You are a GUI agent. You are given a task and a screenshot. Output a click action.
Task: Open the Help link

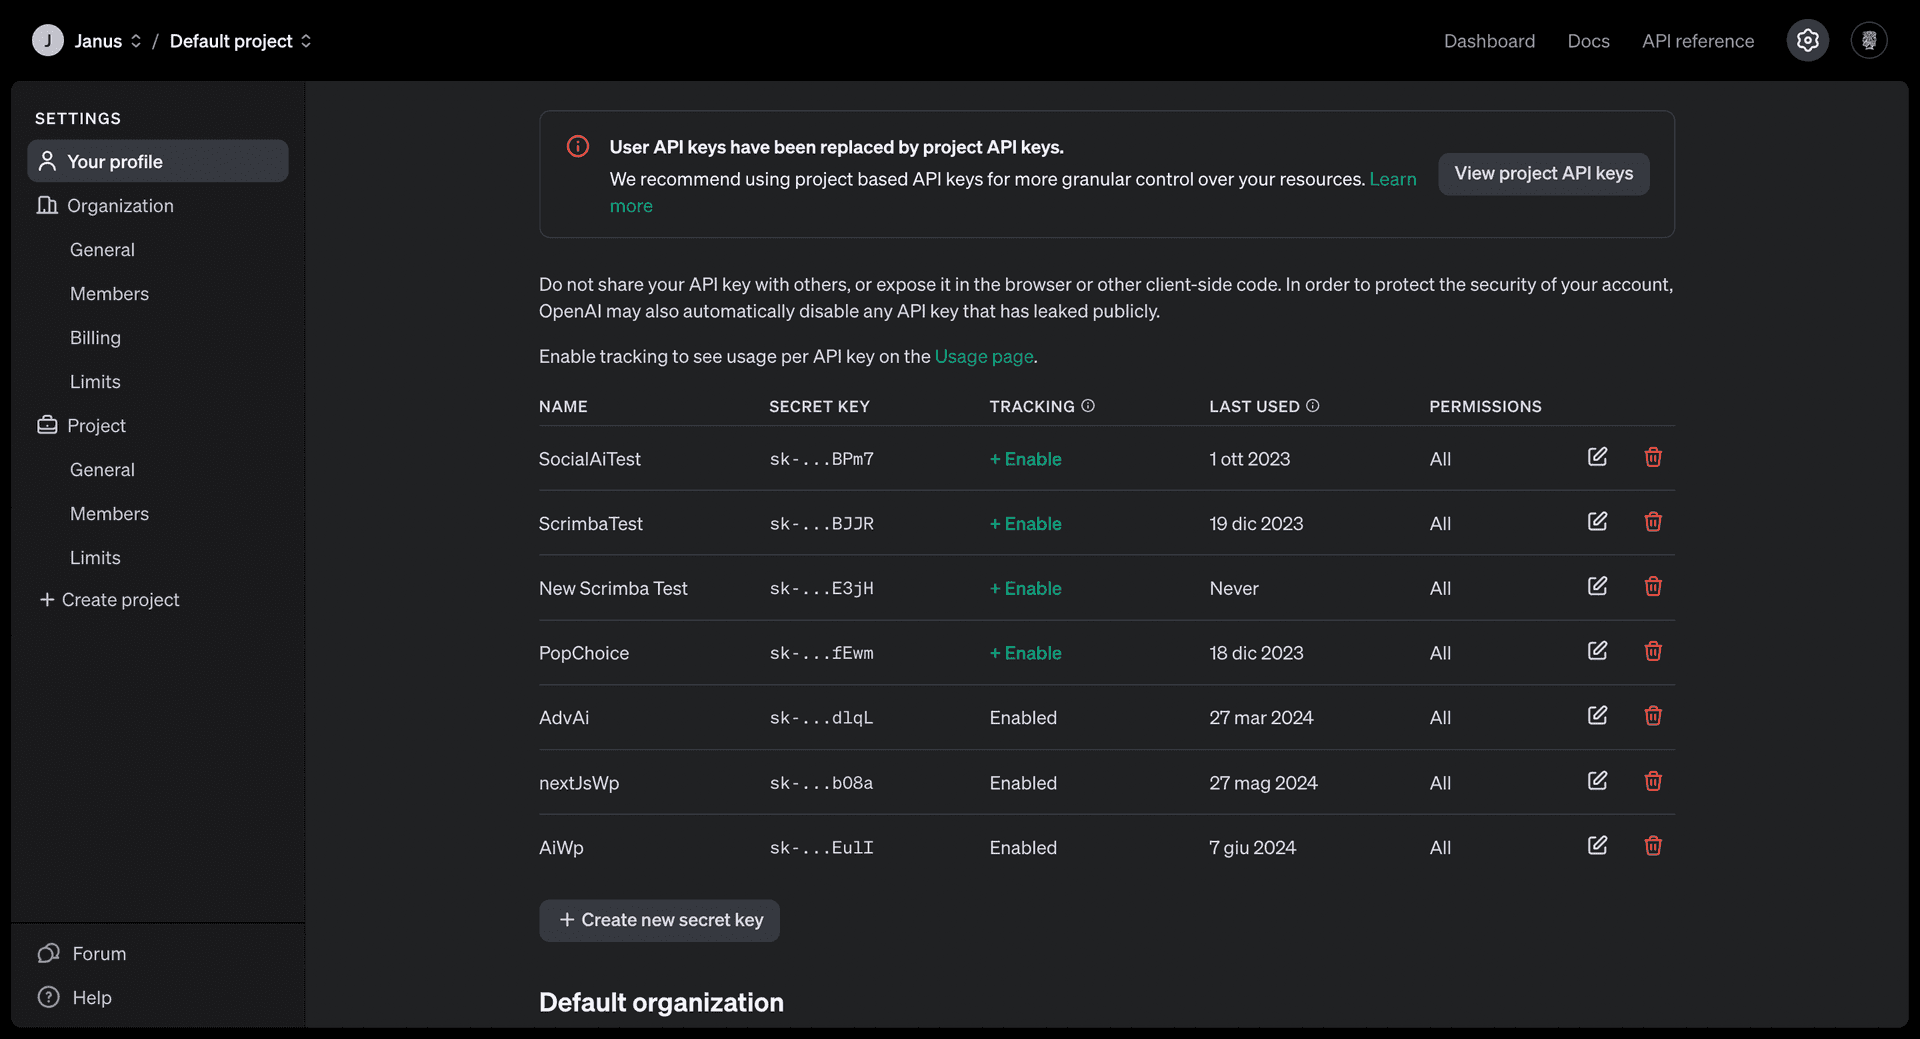coord(74,998)
